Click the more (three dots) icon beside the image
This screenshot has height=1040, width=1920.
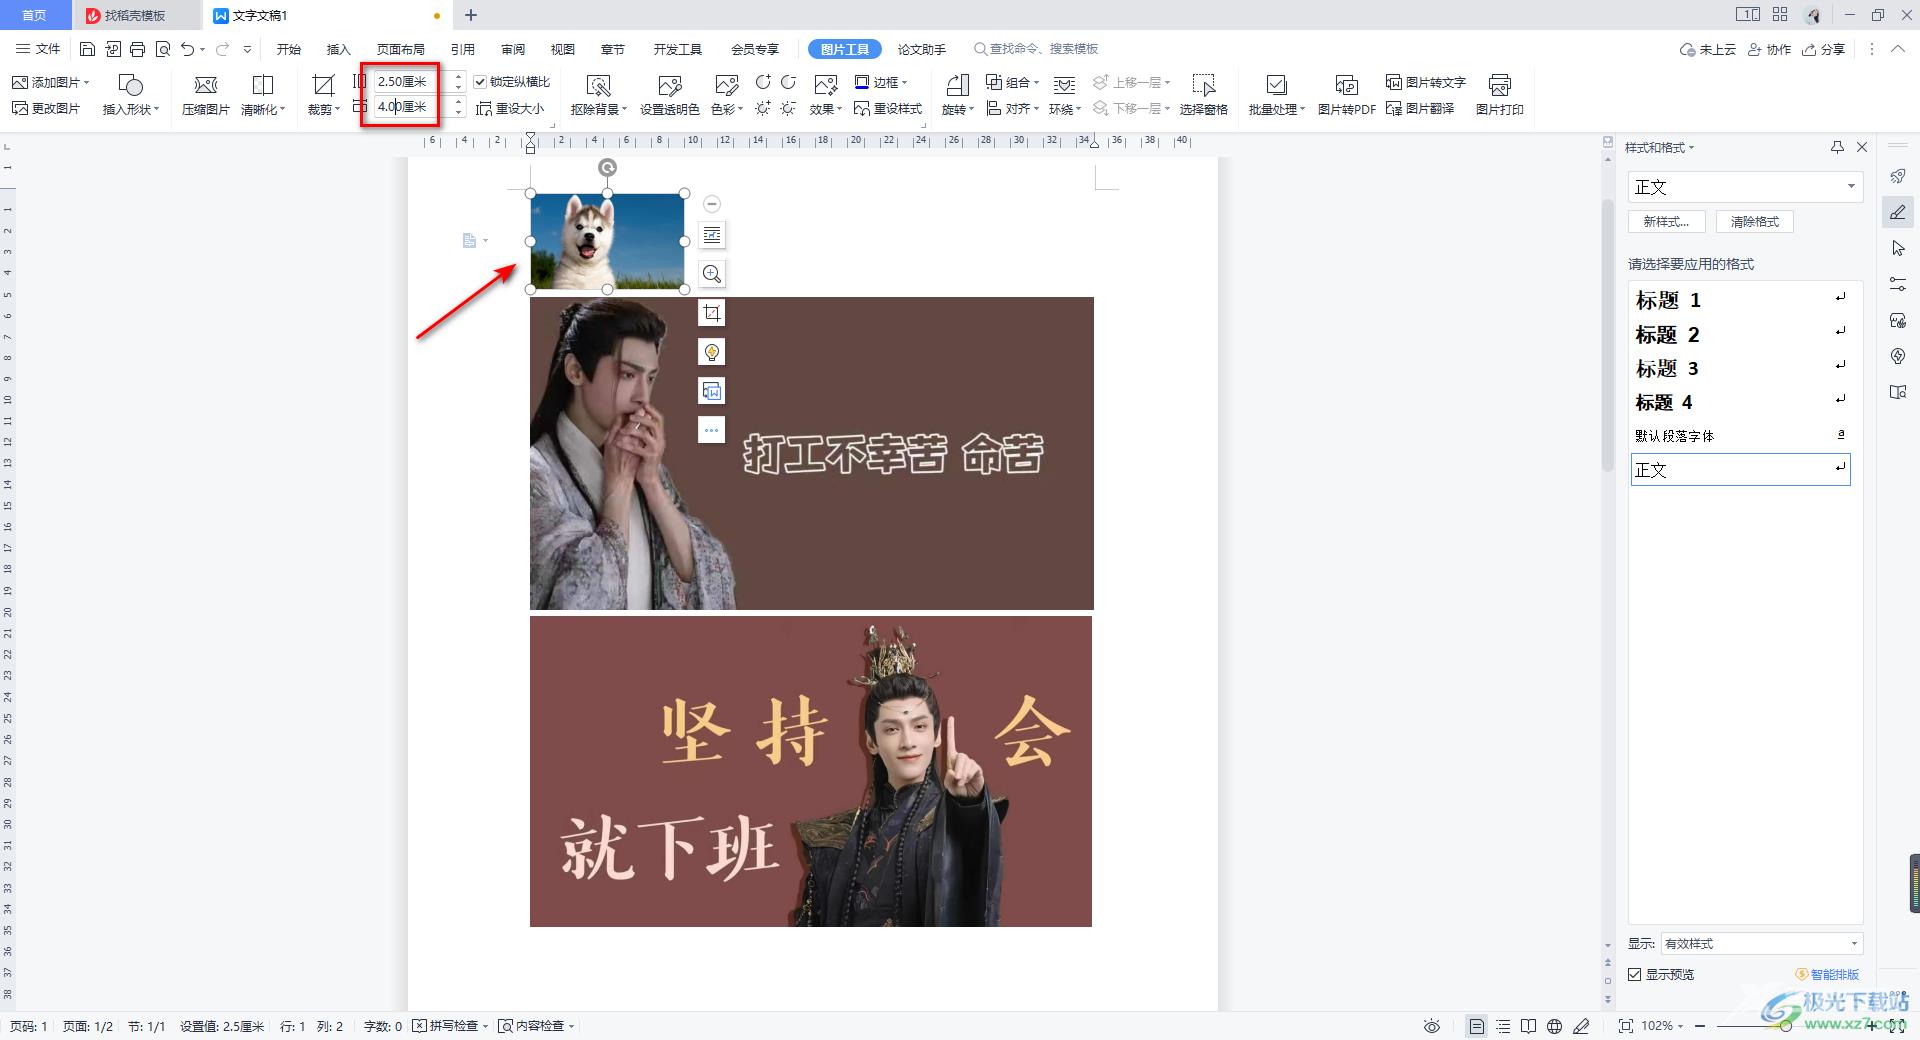point(712,430)
